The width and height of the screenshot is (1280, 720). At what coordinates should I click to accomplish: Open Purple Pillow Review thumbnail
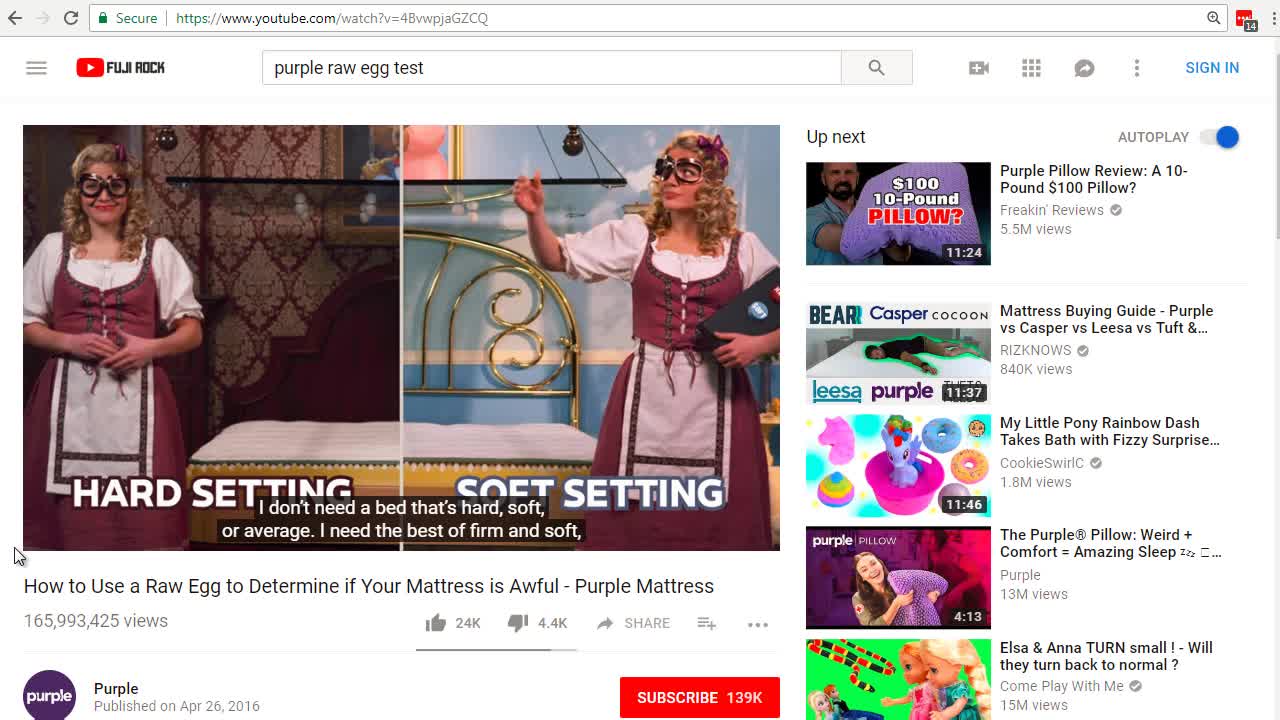tap(898, 214)
